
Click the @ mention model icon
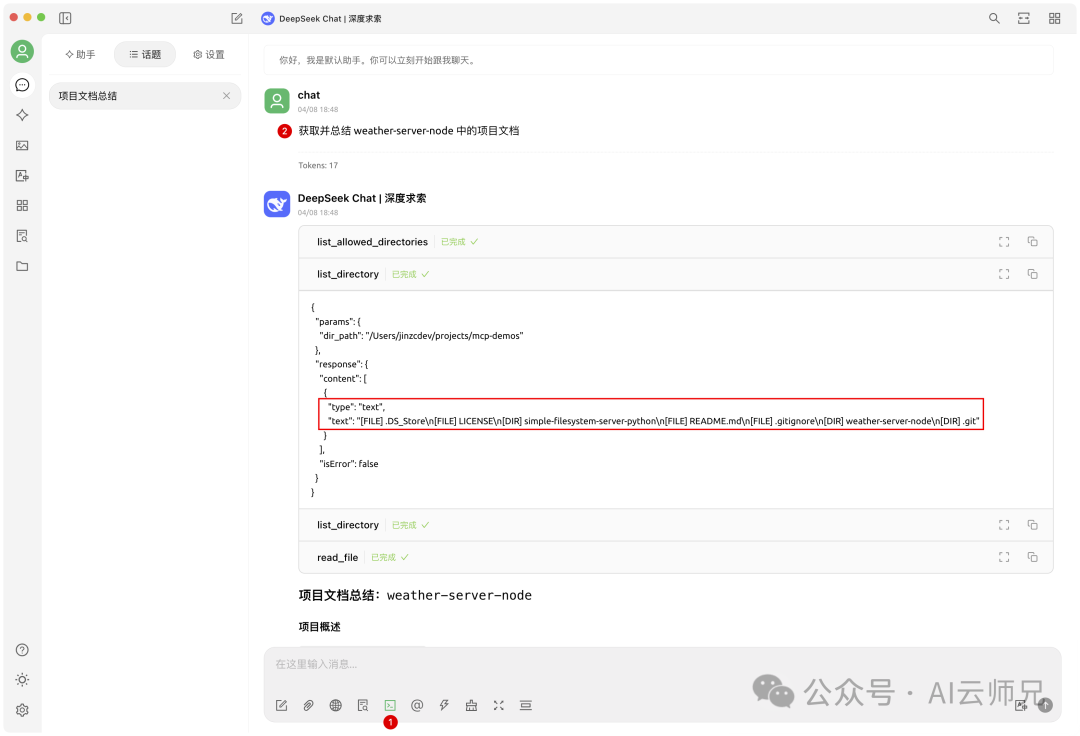coord(417,705)
